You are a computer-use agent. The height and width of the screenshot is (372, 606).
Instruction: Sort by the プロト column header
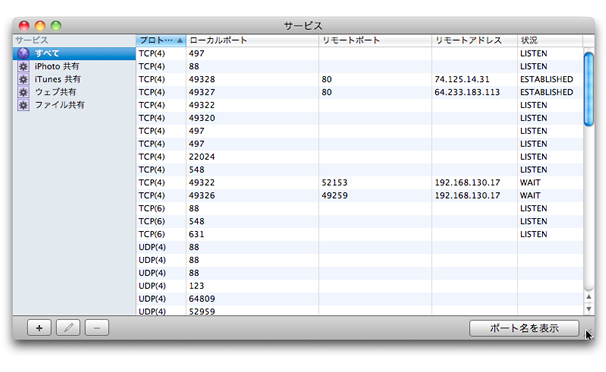click(x=161, y=40)
